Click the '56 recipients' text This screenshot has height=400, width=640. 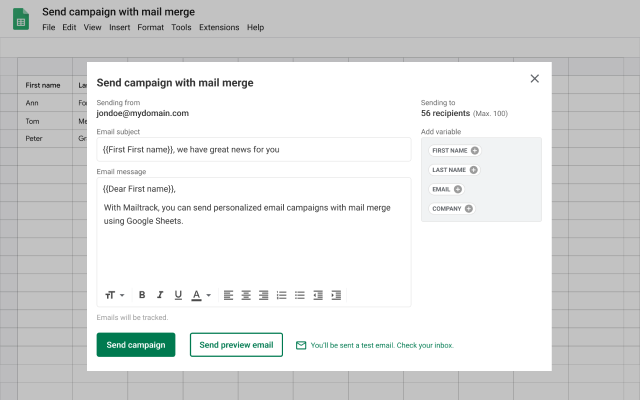(445, 113)
